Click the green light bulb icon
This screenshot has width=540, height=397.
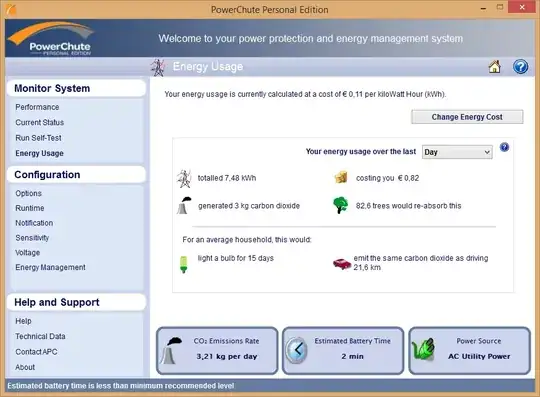(x=184, y=264)
